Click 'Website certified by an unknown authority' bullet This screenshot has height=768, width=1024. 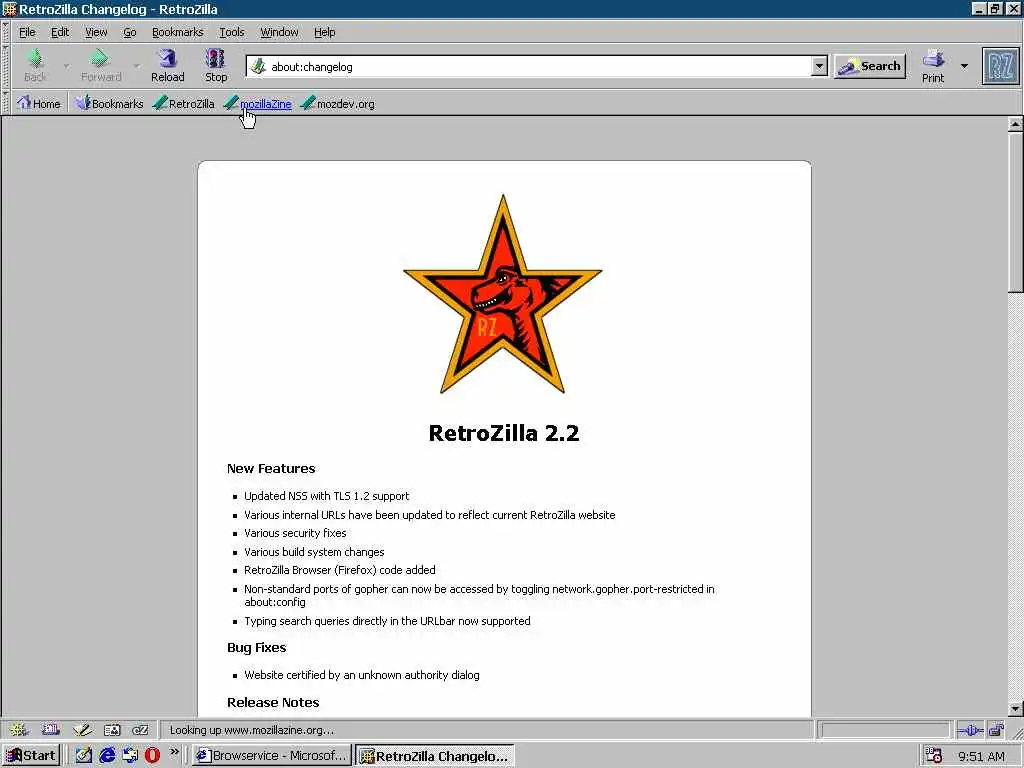362,675
